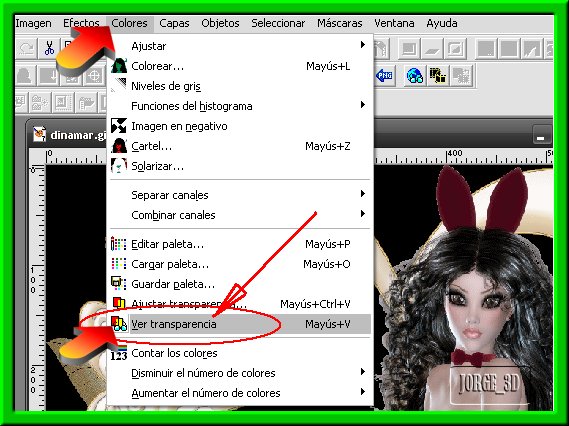Expand Separar canales submenu

240,195
